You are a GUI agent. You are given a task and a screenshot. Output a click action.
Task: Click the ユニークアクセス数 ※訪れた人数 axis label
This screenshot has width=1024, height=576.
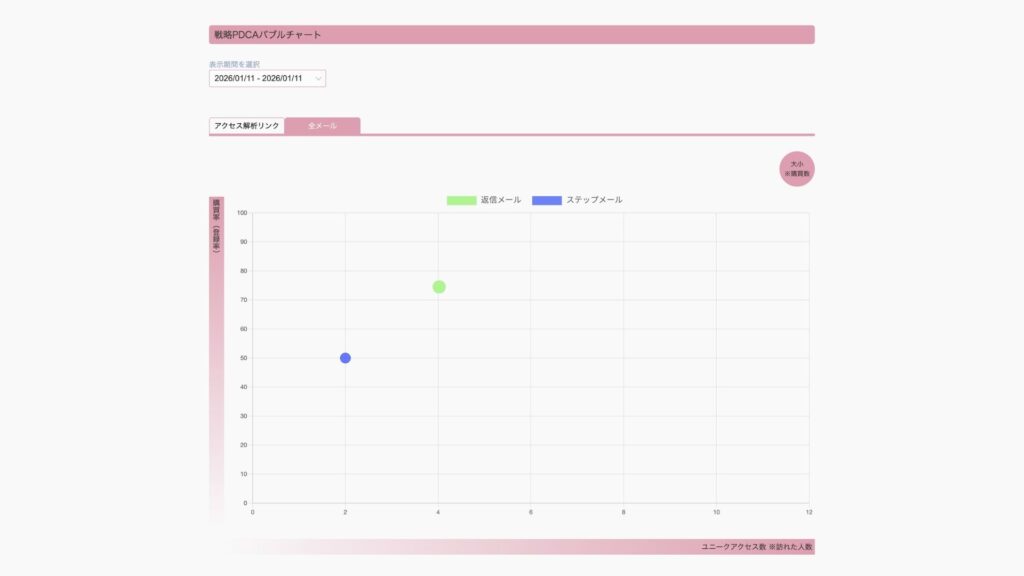(757, 547)
